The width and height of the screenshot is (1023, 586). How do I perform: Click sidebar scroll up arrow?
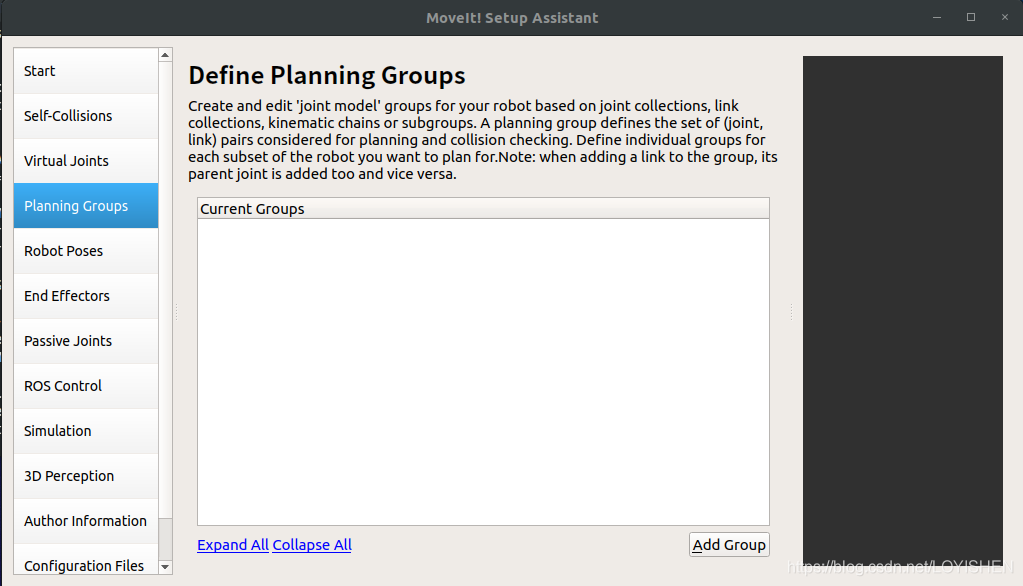tap(165, 55)
